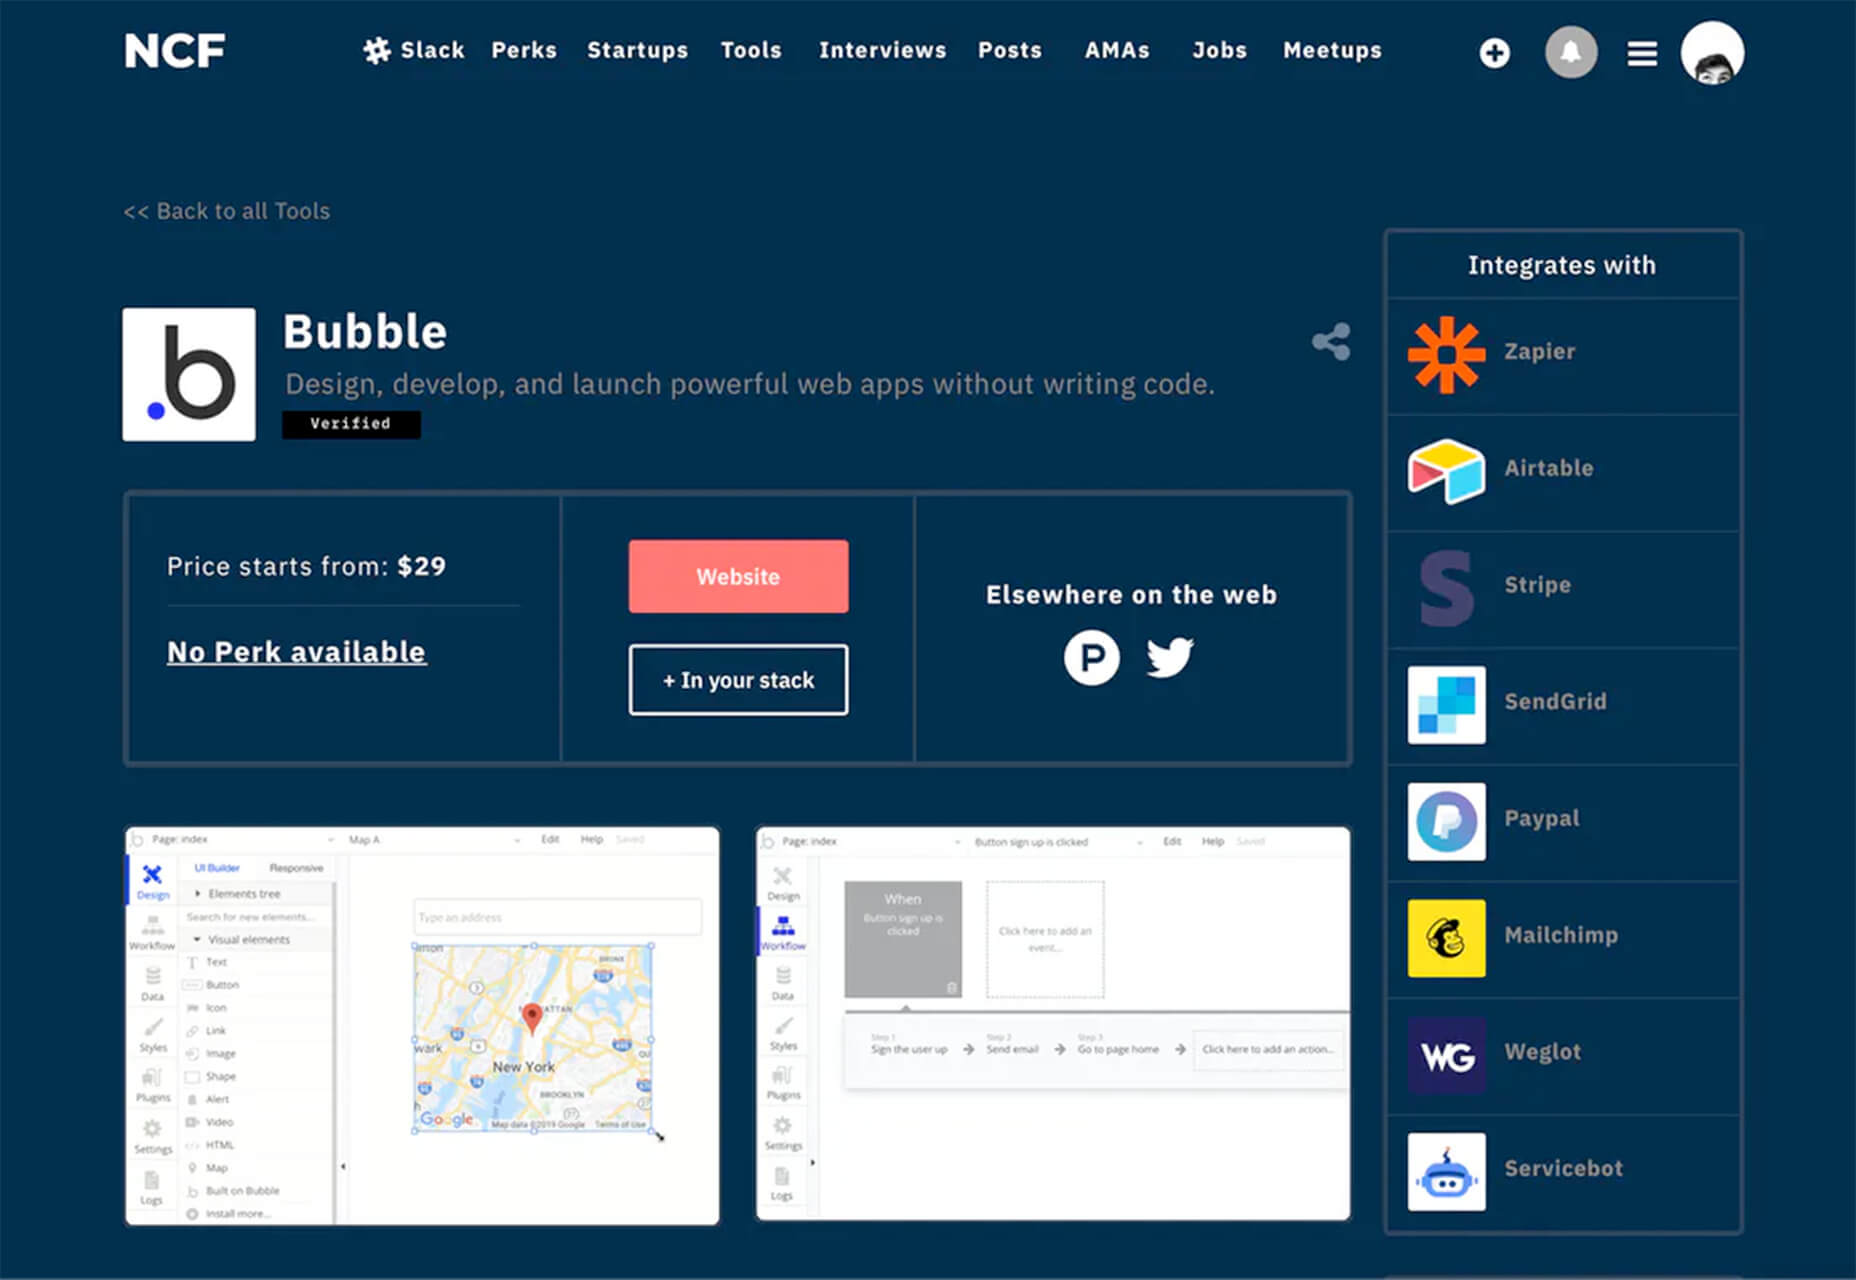Open the workflow editor screenshot thumbnail
This screenshot has height=1280, width=1856.
pyautogui.click(x=1053, y=1023)
